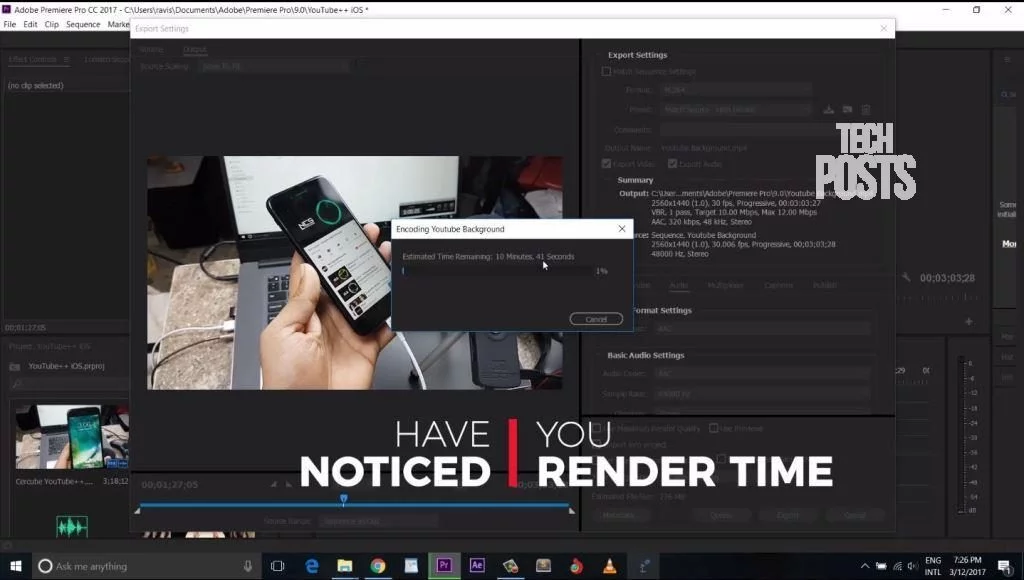Click the wrench settings icon beside 00;03;03;28
Screen dimensions: 1024x580
(906, 278)
